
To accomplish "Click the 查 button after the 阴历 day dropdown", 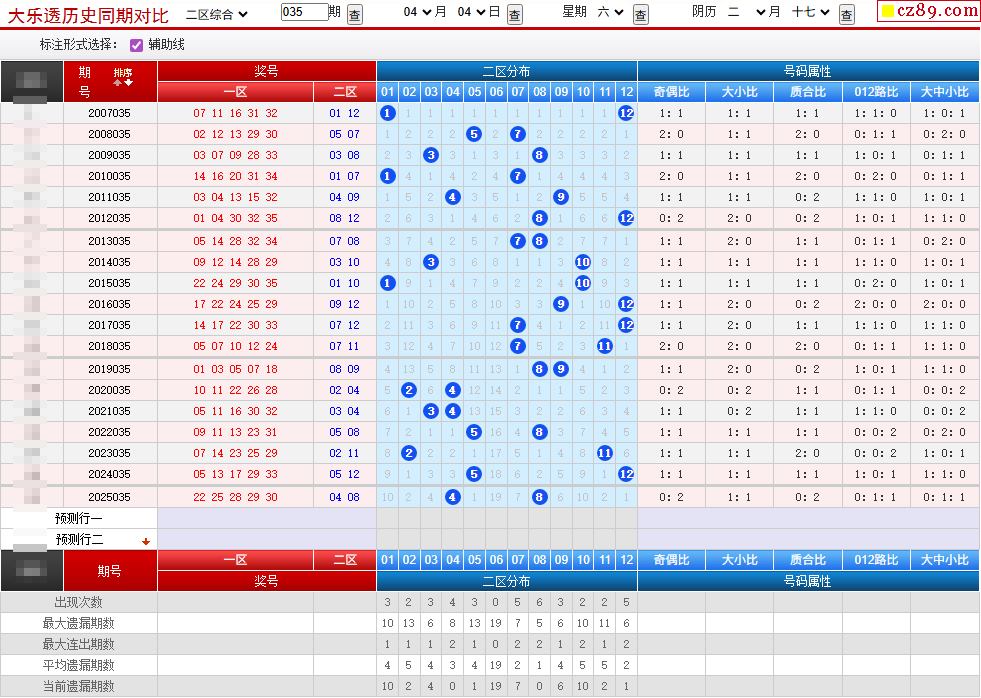I will tap(847, 13).
